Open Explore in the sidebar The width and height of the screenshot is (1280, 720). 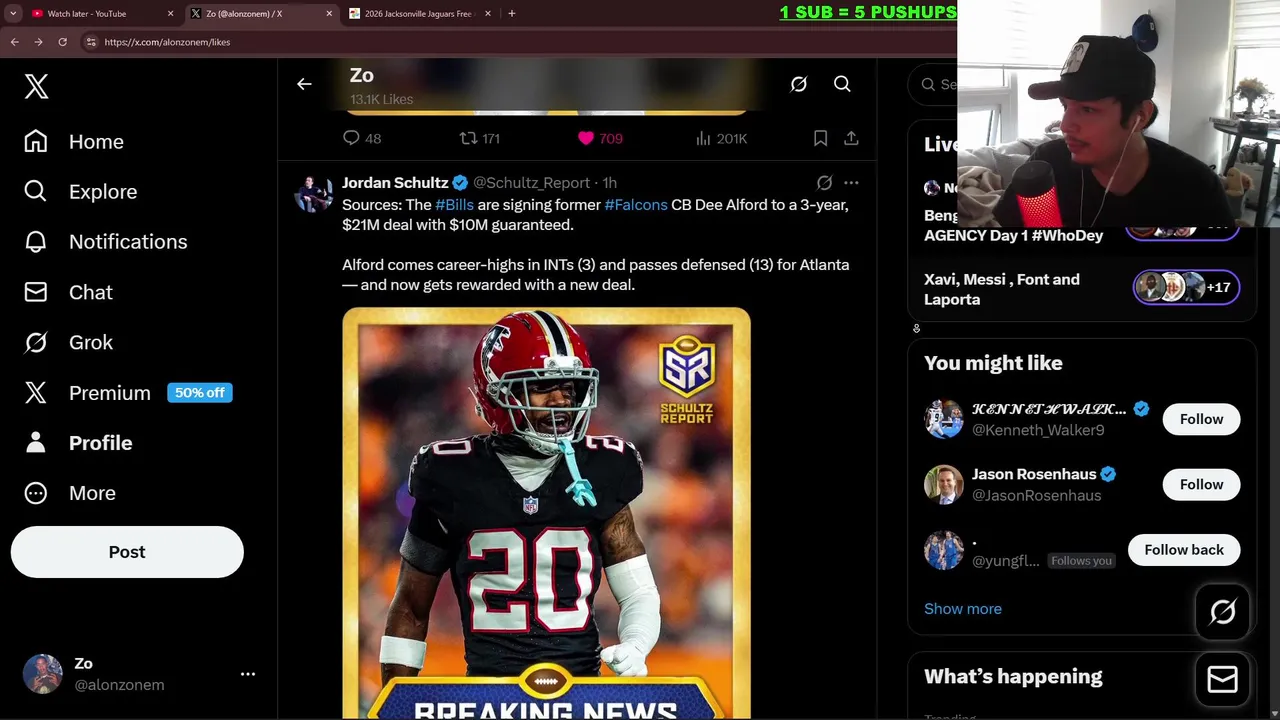tap(80, 192)
